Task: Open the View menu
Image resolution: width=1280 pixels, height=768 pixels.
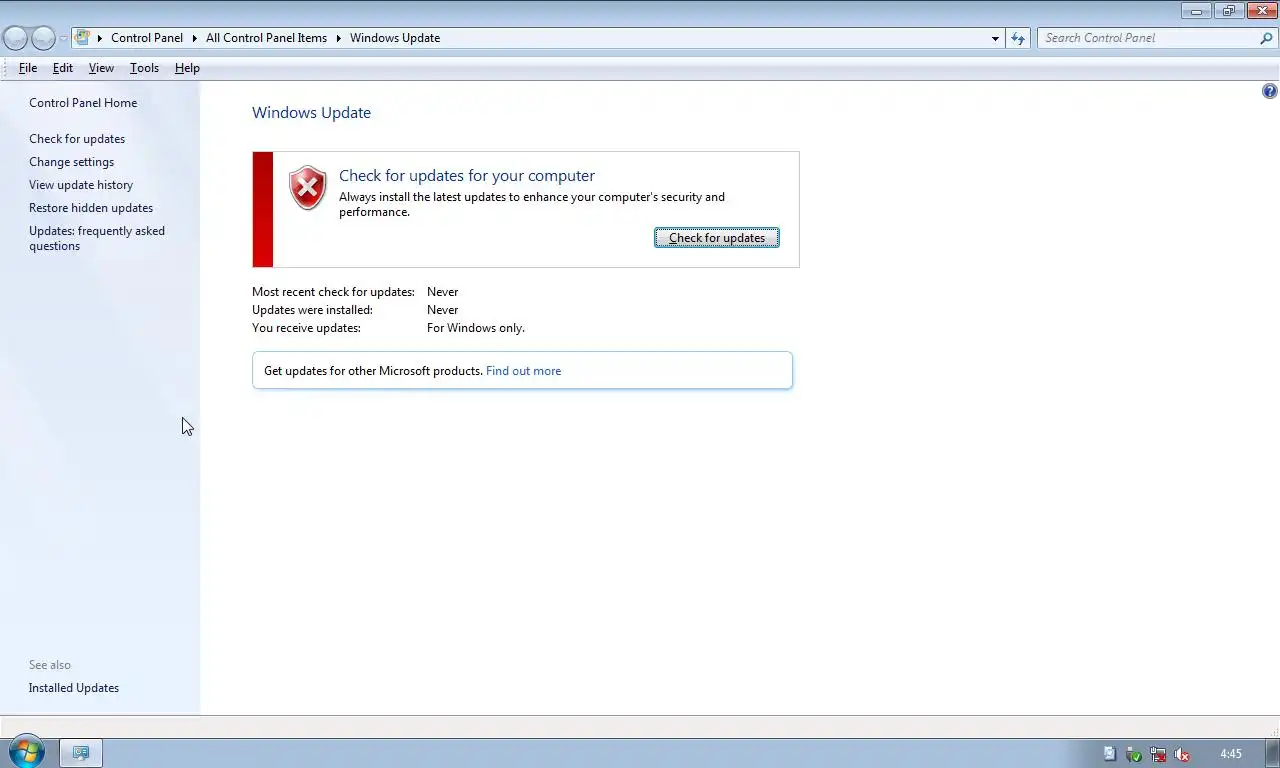Action: click(101, 68)
